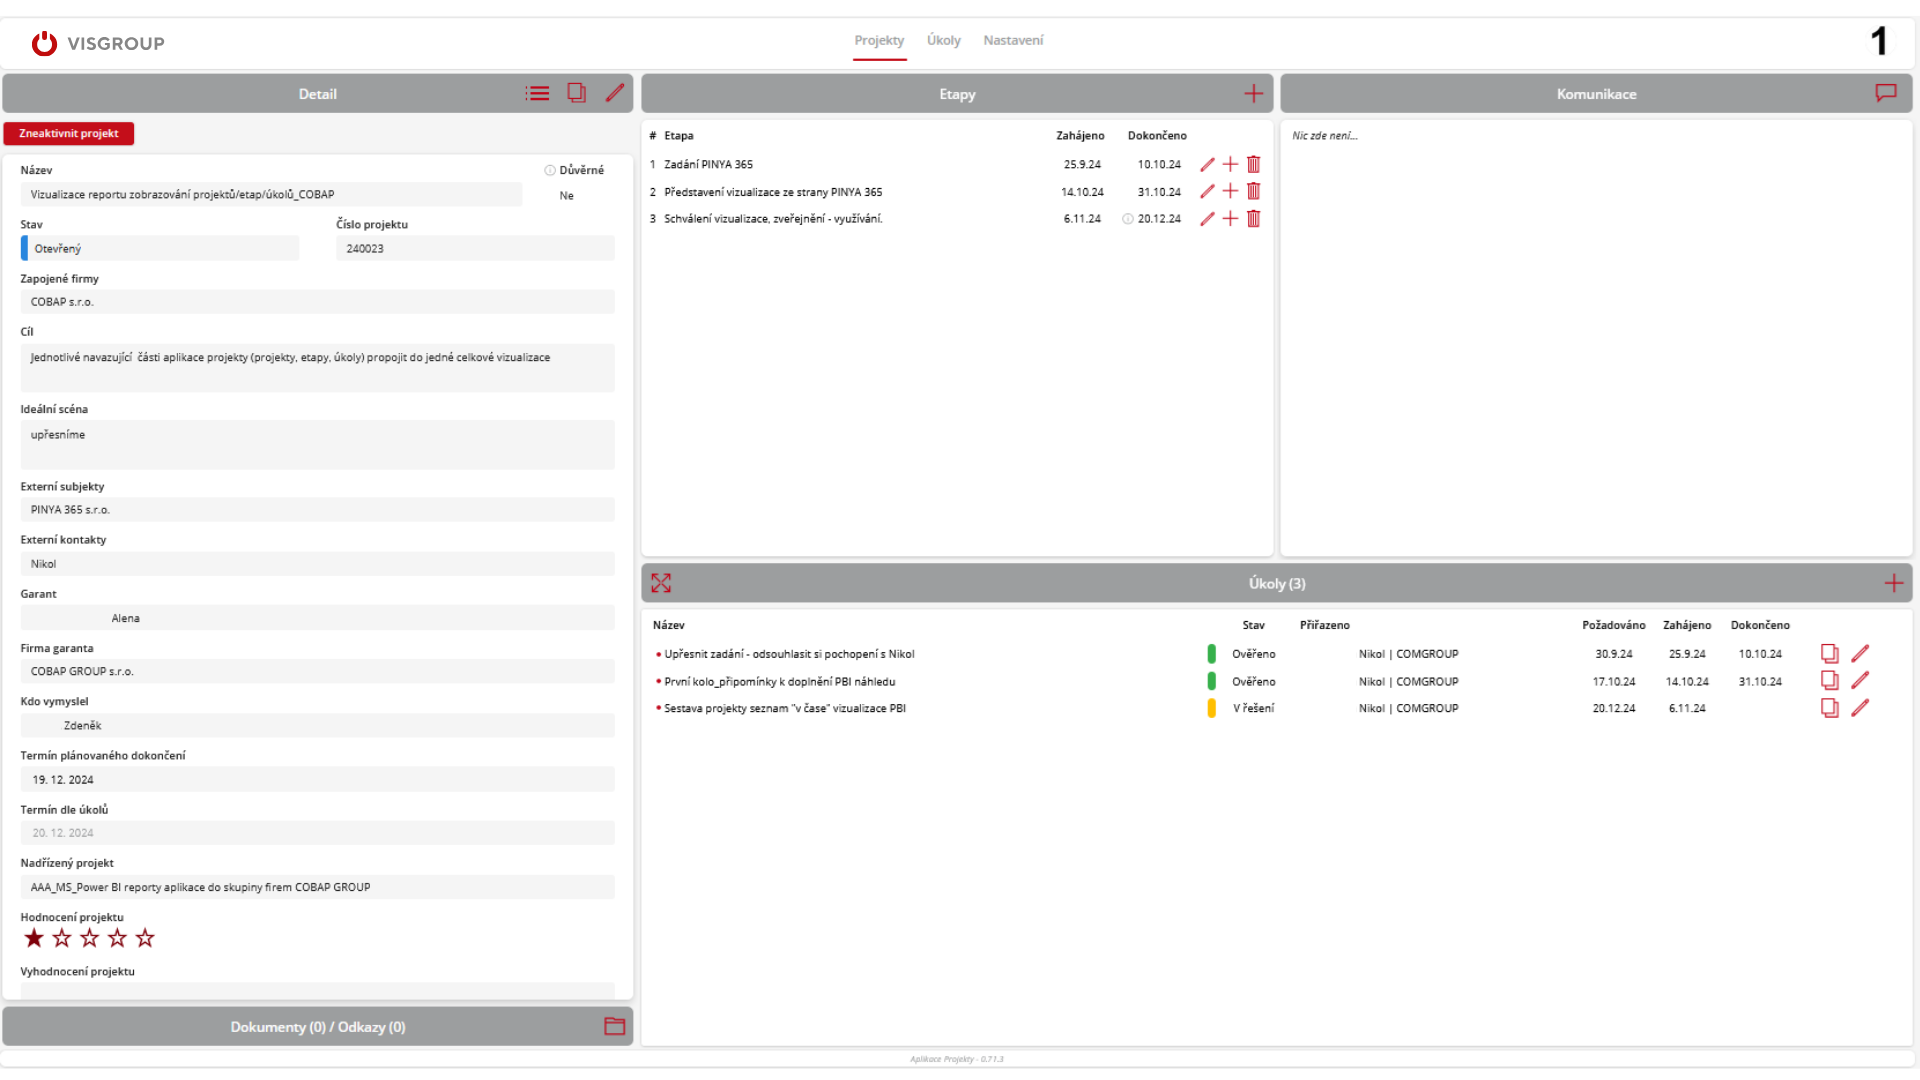Delete the Představení vizualizace stage
The height and width of the screenshot is (1080, 1920).
(1253, 191)
